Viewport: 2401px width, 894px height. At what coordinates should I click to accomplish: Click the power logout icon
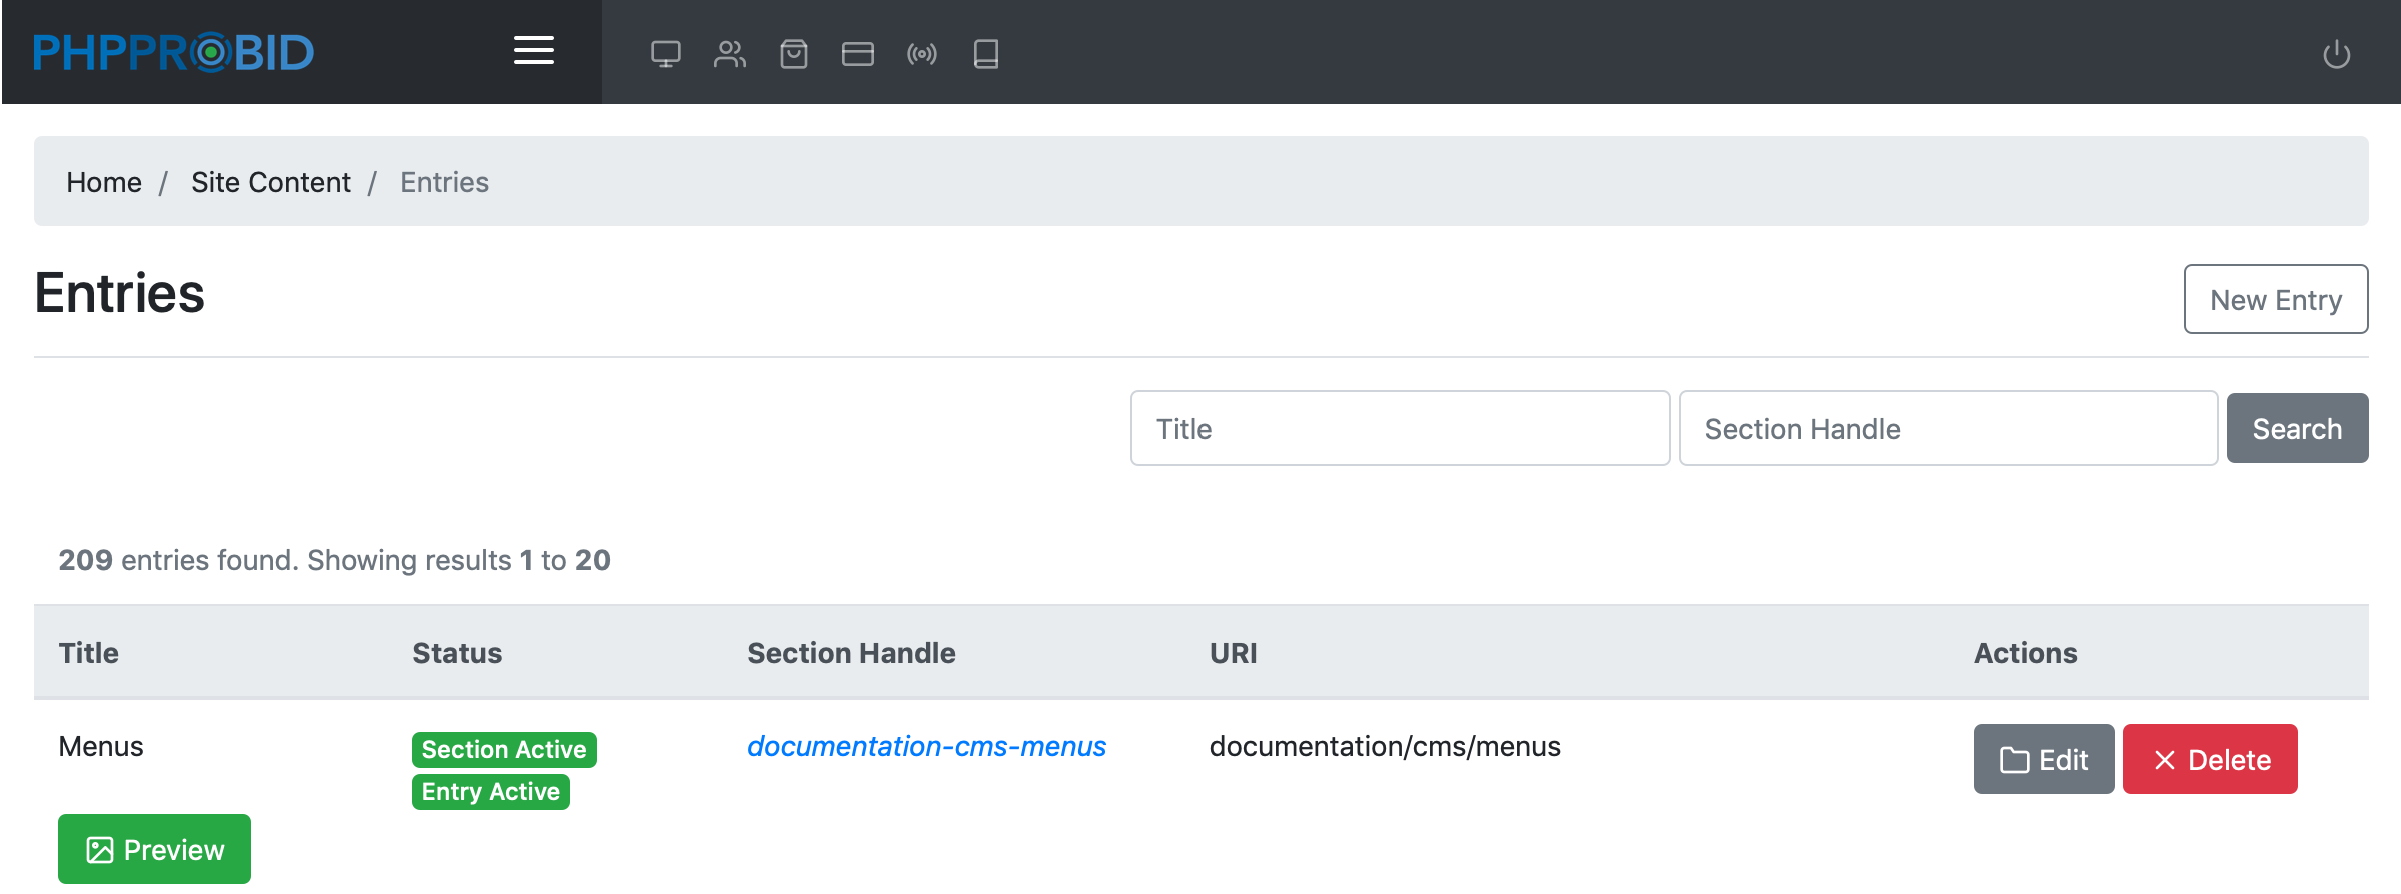click(2336, 54)
